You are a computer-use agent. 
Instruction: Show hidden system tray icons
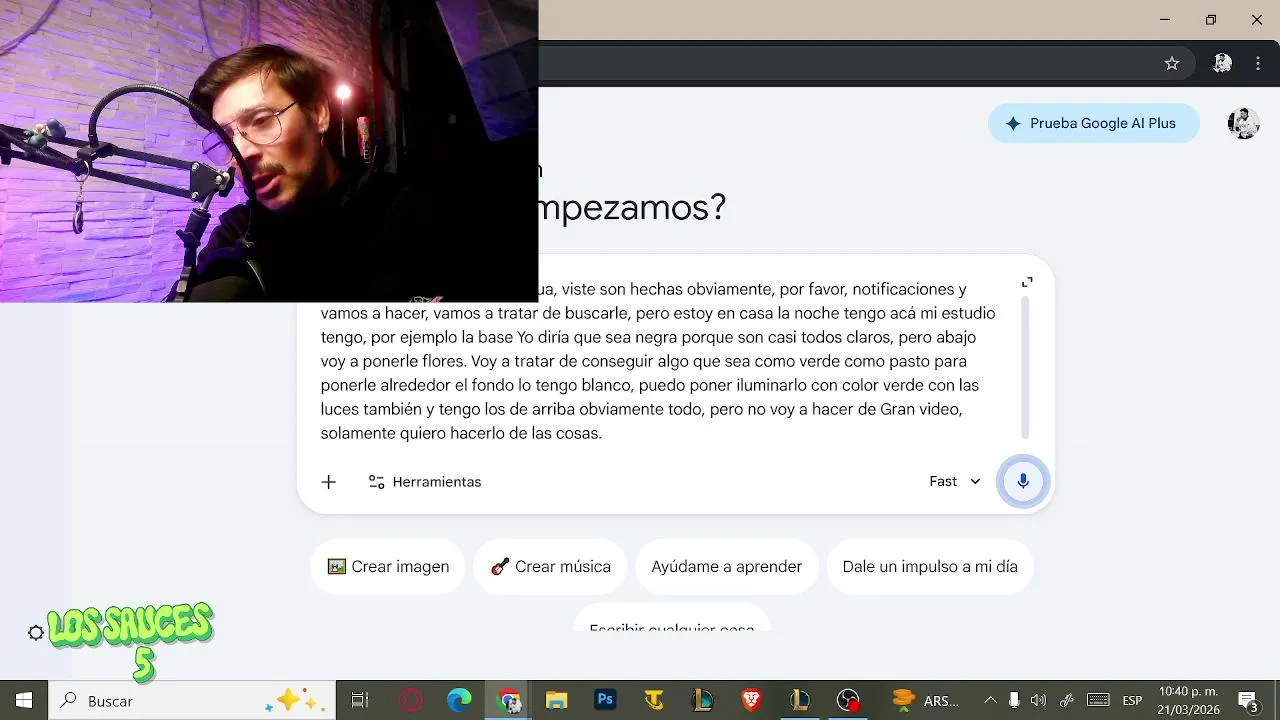click(x=990, y=701)
